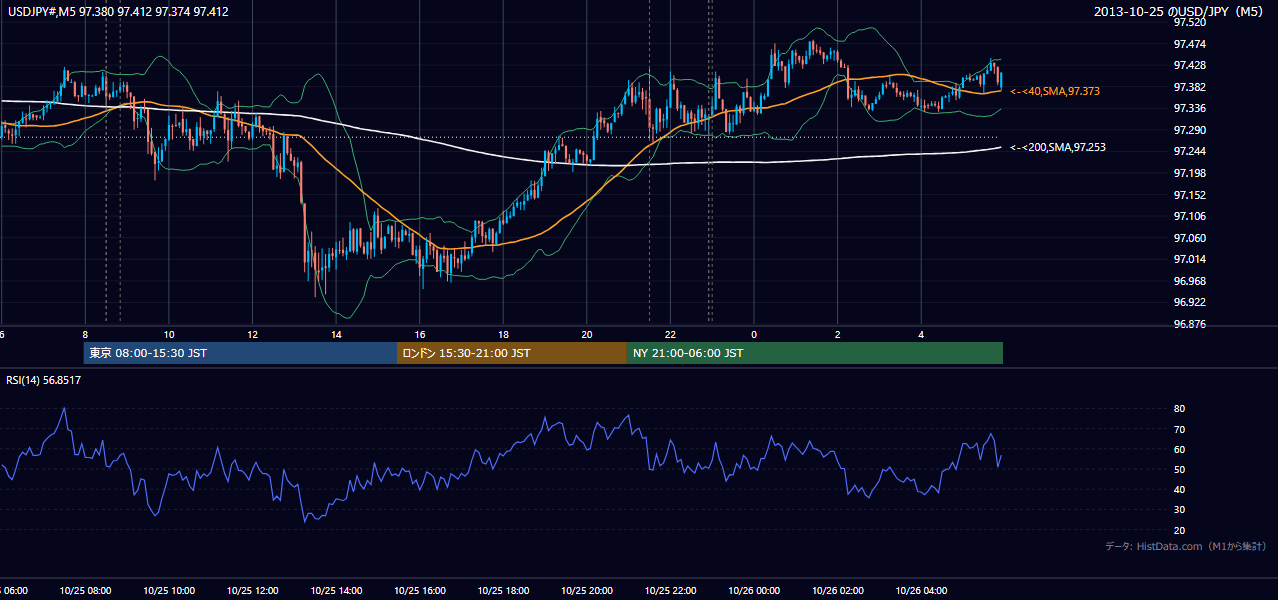
Task: Click RSI scale value 40
Action: coord(1179,489)
